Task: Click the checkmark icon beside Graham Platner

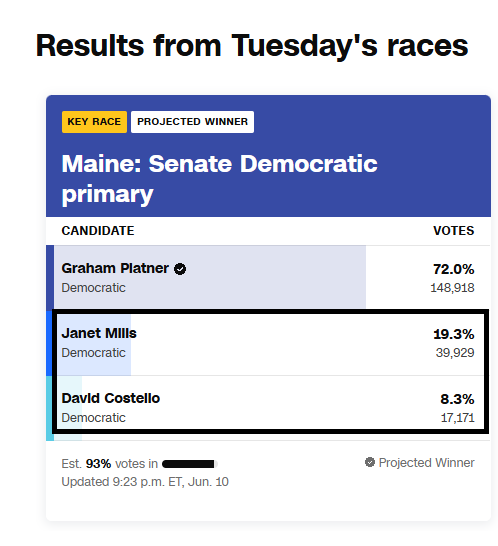Action: [180, 269]
